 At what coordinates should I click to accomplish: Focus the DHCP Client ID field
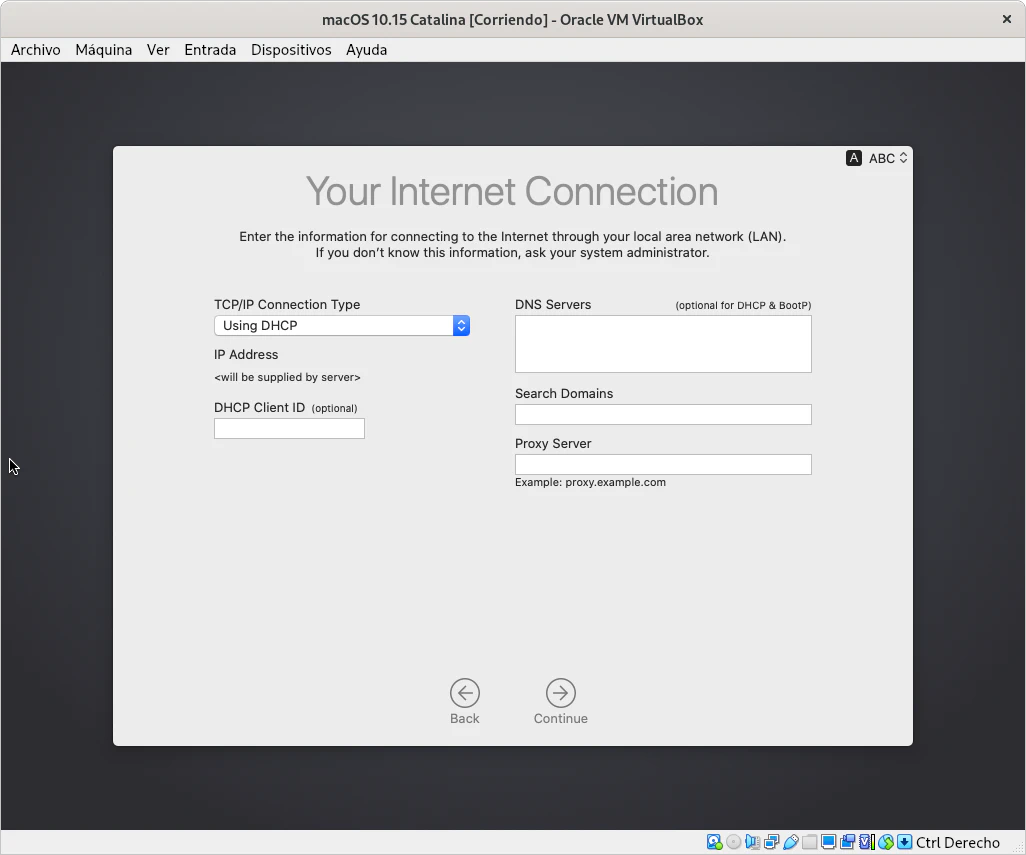pyautogui.click(x=289, y=429)
